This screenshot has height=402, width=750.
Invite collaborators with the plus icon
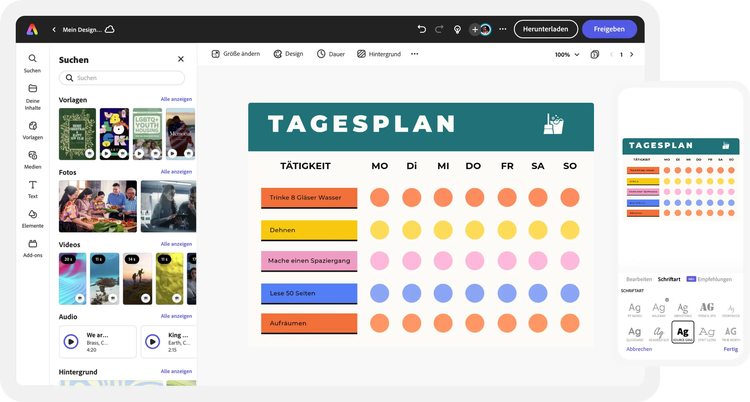[474, 30]
